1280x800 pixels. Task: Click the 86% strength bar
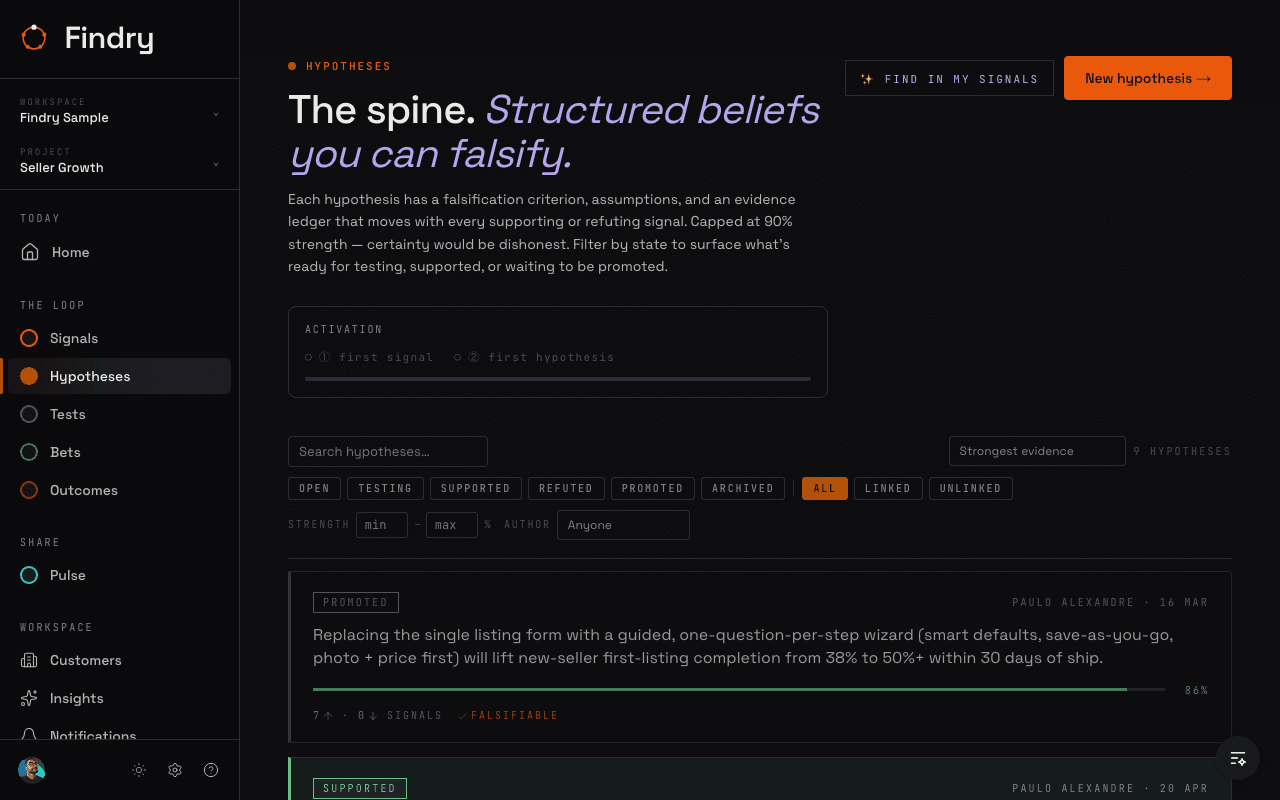pyautogui.click(x=739, y=690)
